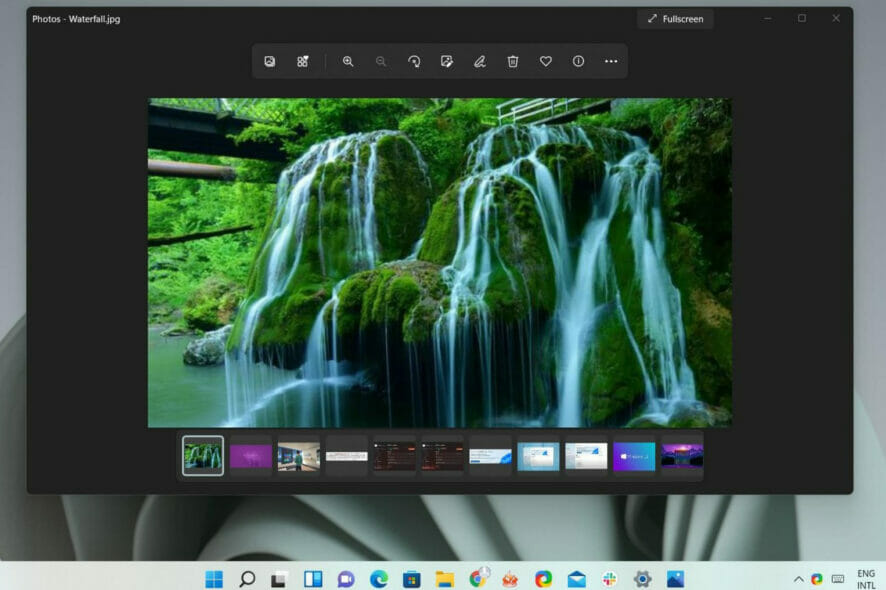Open the thumbnail of person facing screens
886x590 pixels.
(299, 457)
